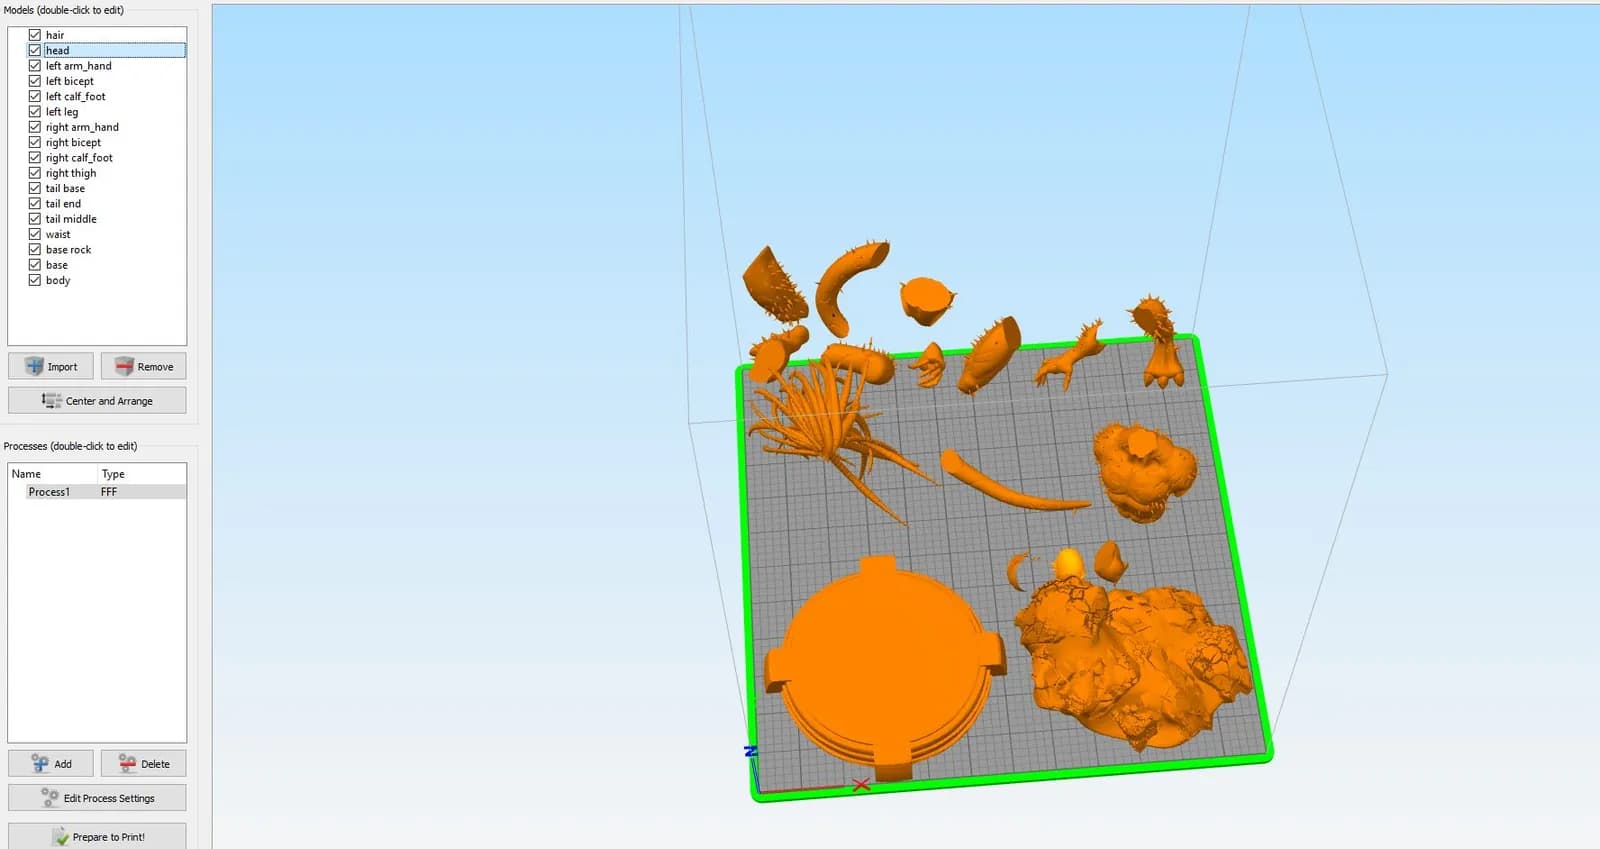
Task: Uncheck the tail middle checkbox
Action: click(35, 219)
